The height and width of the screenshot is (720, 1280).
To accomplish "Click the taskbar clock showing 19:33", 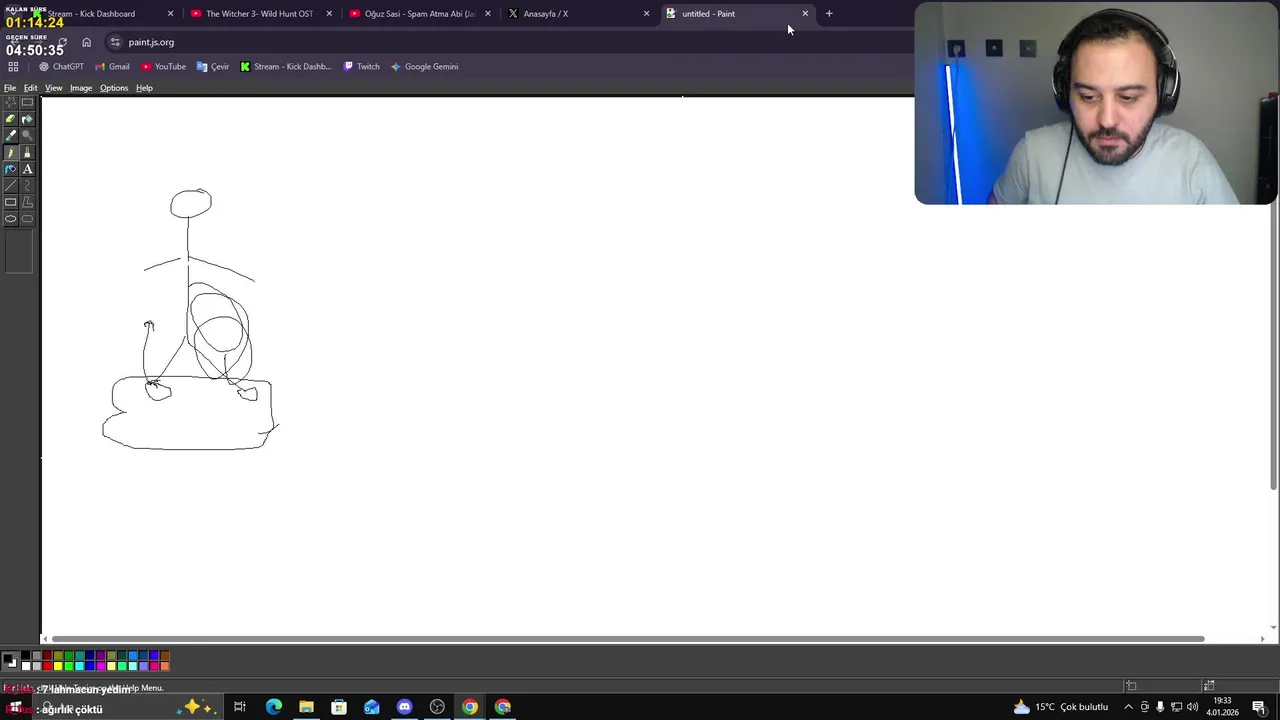I will coord(1222,707).
